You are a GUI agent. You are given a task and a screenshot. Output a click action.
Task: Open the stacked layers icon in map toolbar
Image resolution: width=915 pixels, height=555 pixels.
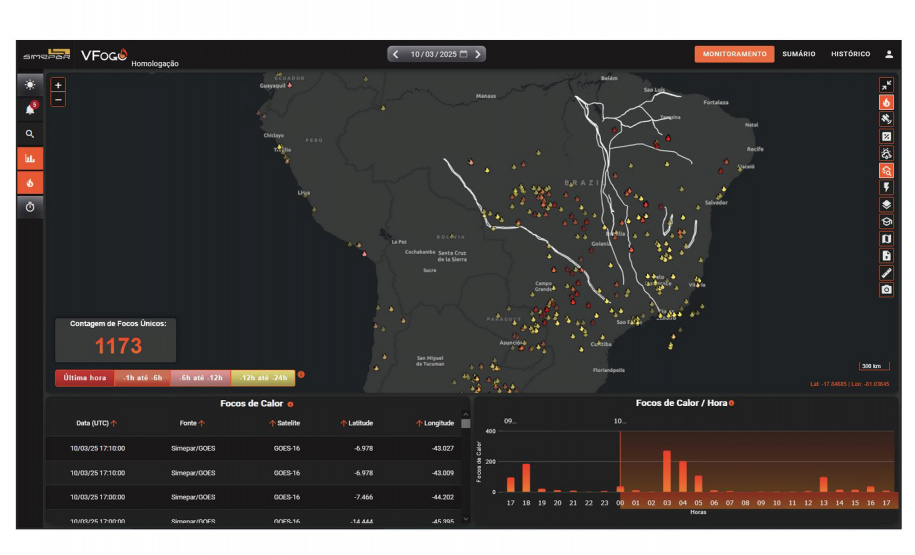[886, 204]
